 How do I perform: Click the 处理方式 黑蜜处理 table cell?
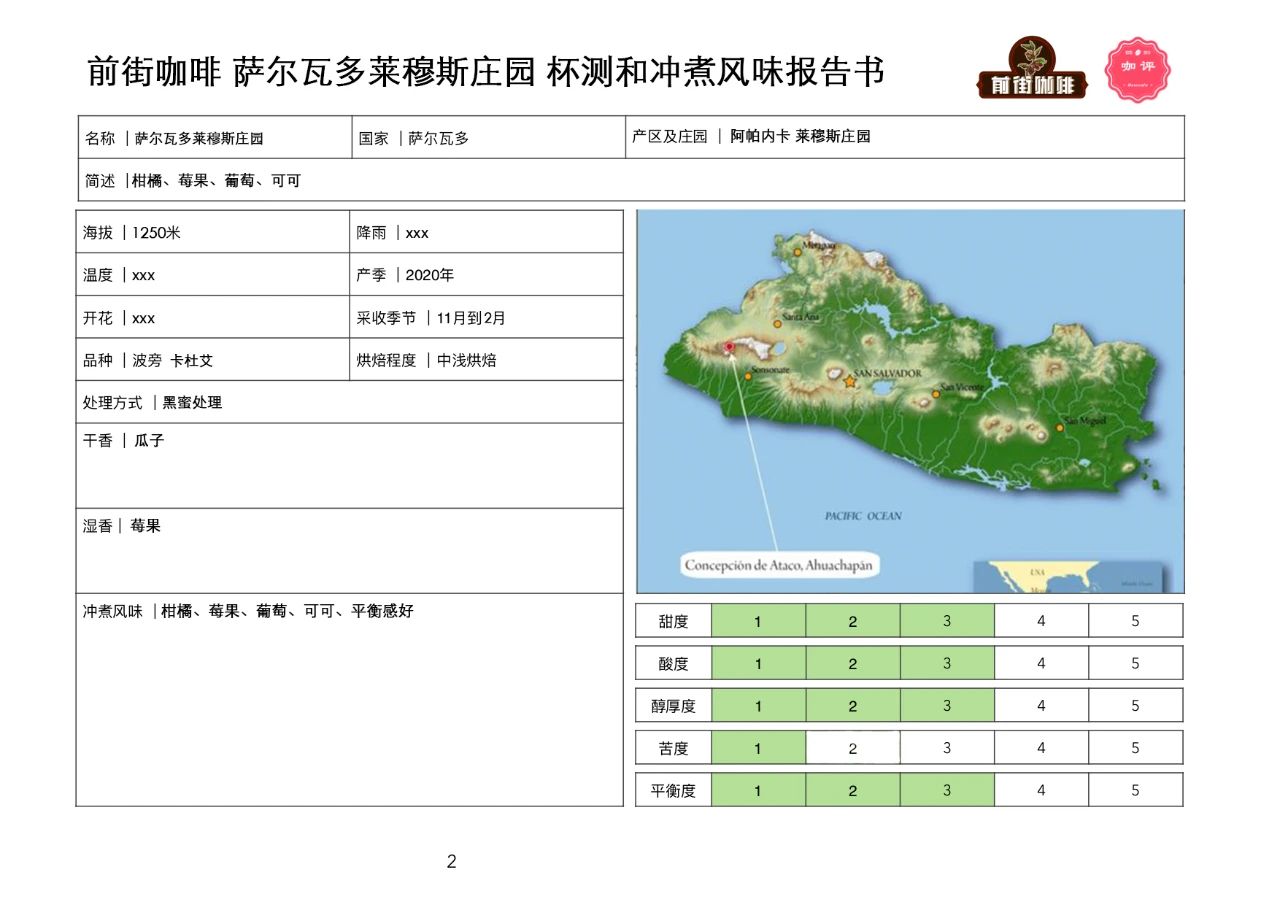tap(349, 402)
